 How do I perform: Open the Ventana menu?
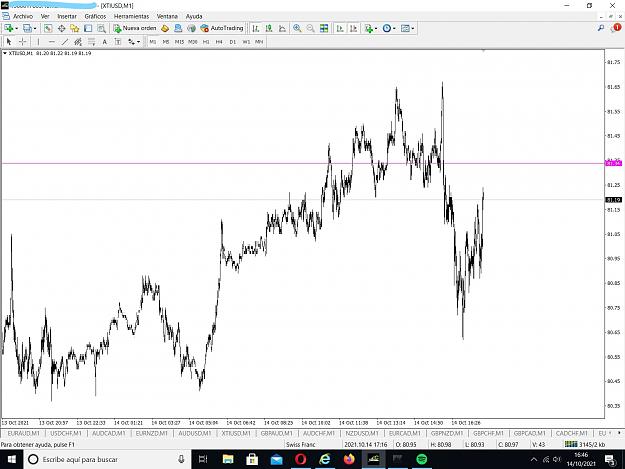pyautogui.click(x=167, y=16)
